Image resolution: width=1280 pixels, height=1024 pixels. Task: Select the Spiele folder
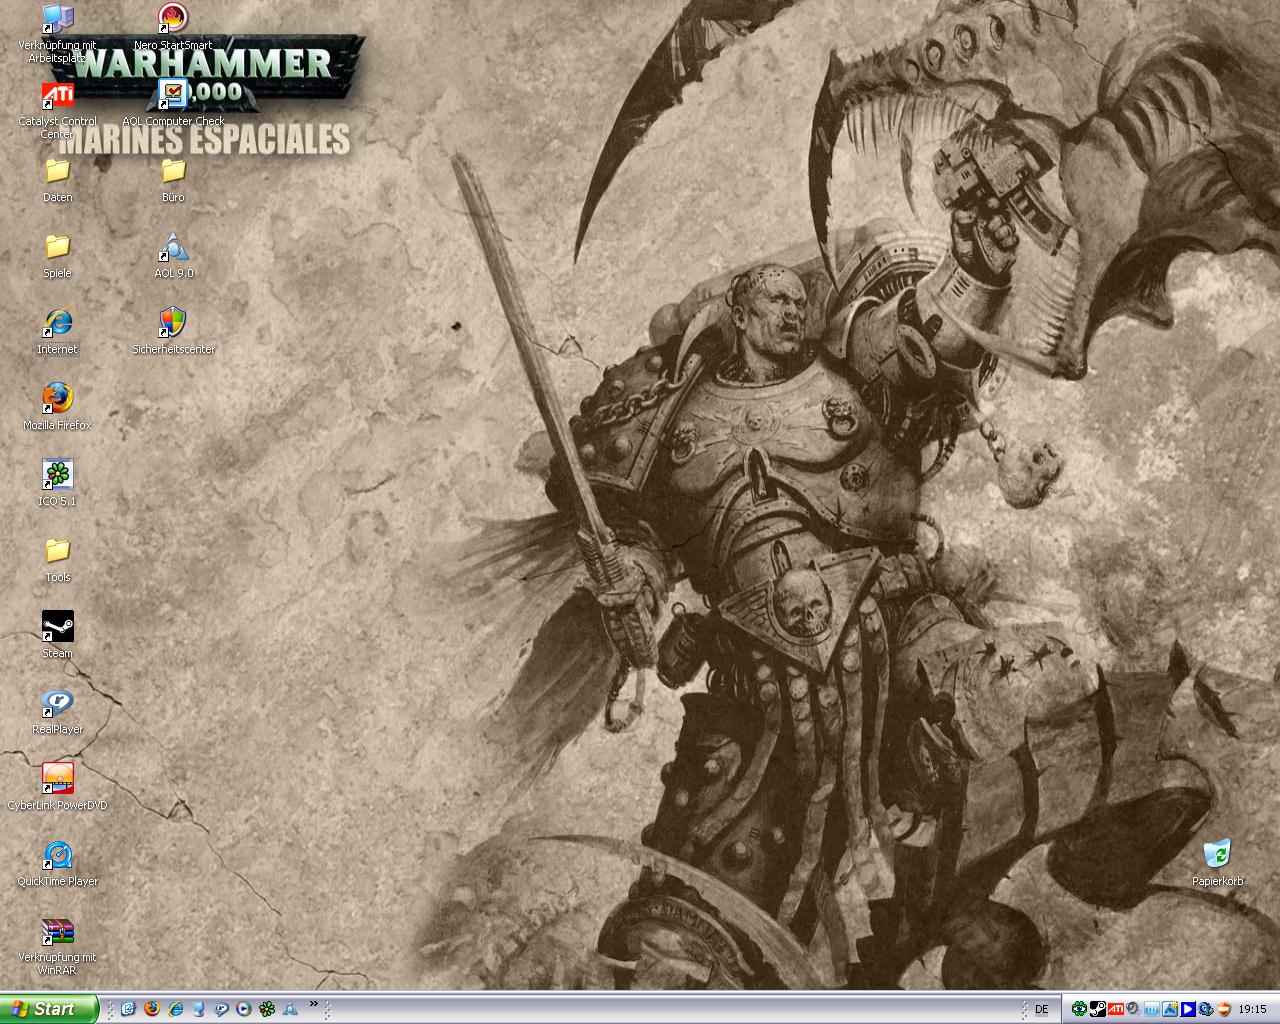point(57,247)
